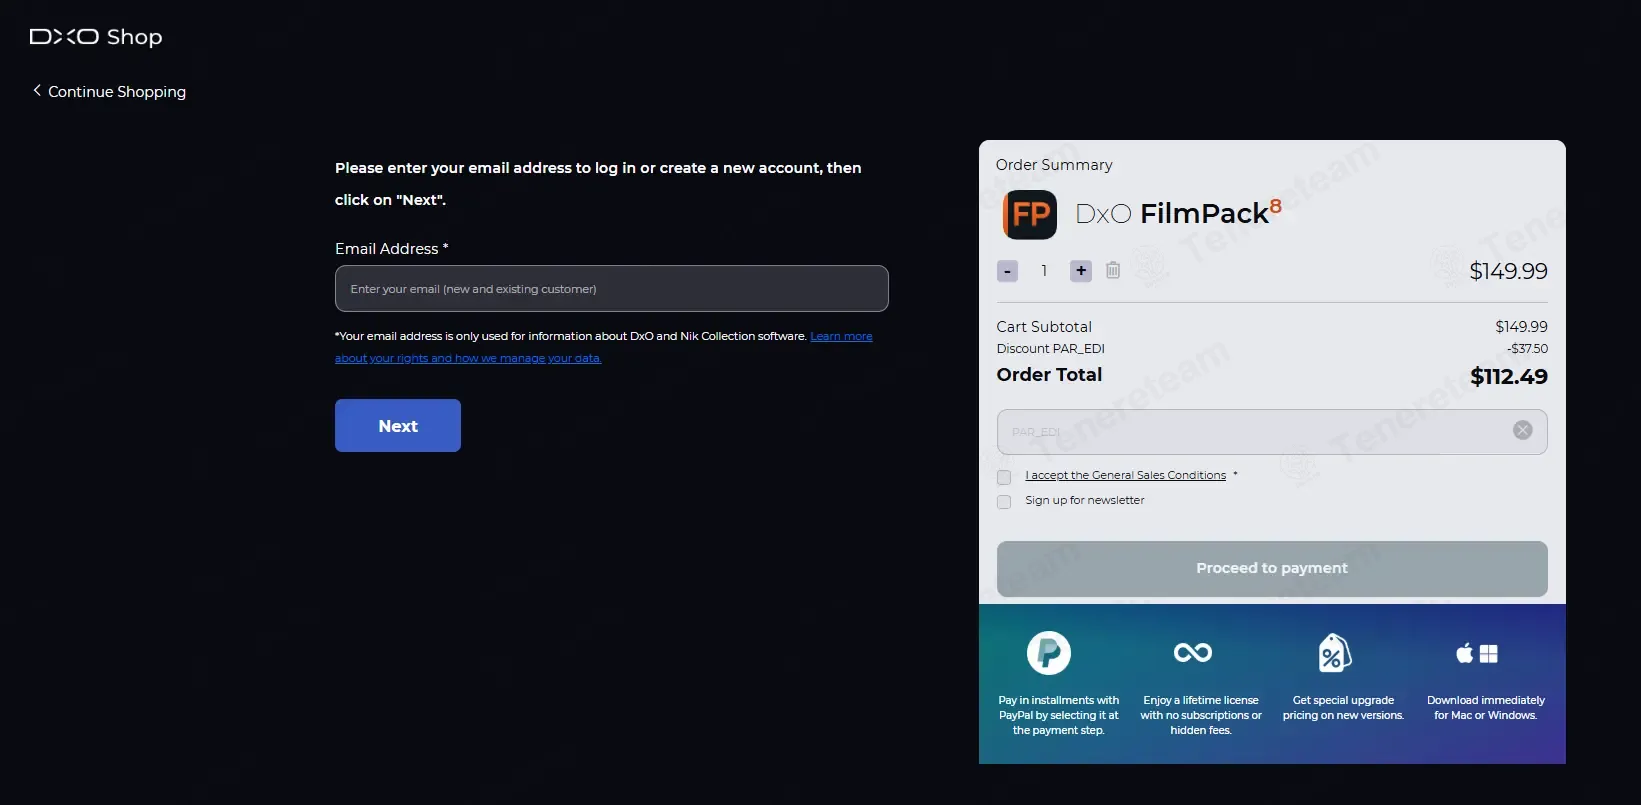
Task: Click the DxO FilmPack 8 product title
Action: (1178, 212)
